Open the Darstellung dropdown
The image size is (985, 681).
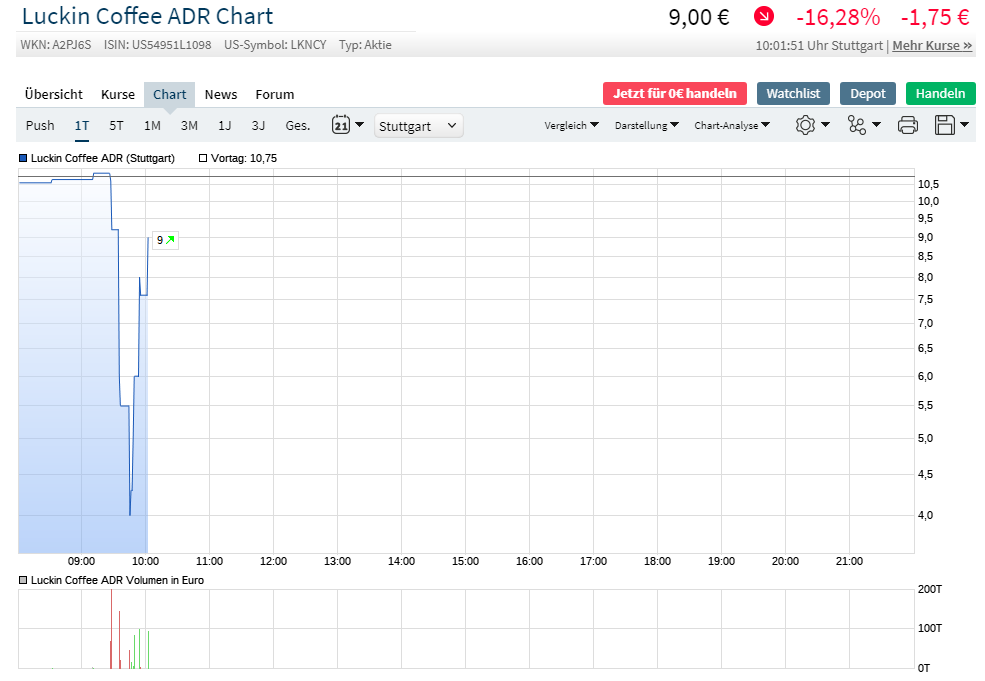point(646,125)
